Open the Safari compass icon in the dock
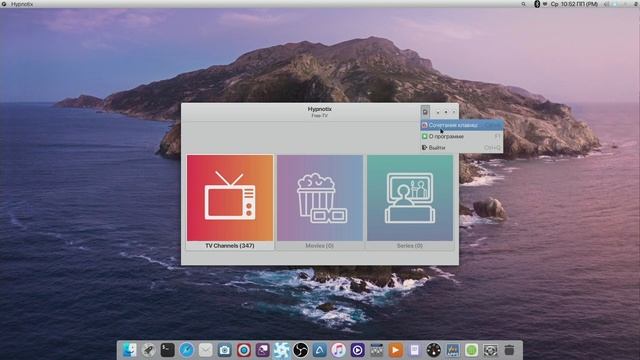This screenshot has width=640, height=360. pyautogui.click(x=187, y=350)
